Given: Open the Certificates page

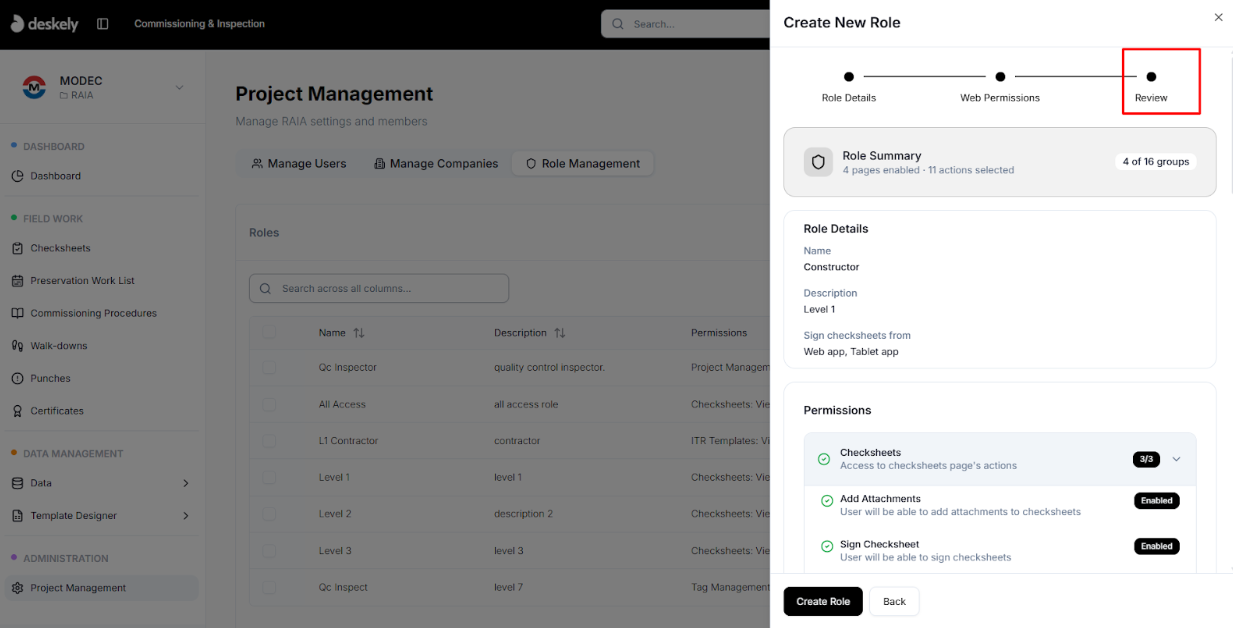Looking at the screenshot, I should coord(58,410).
